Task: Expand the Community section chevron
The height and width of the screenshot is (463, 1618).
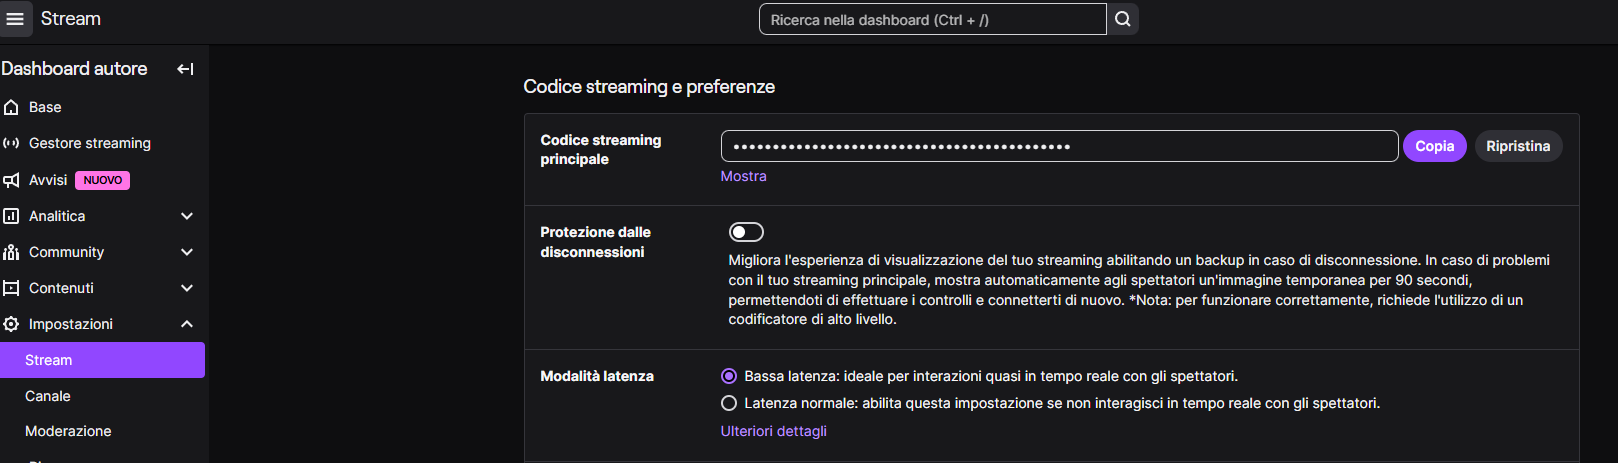Action: [x=187, y=252]
